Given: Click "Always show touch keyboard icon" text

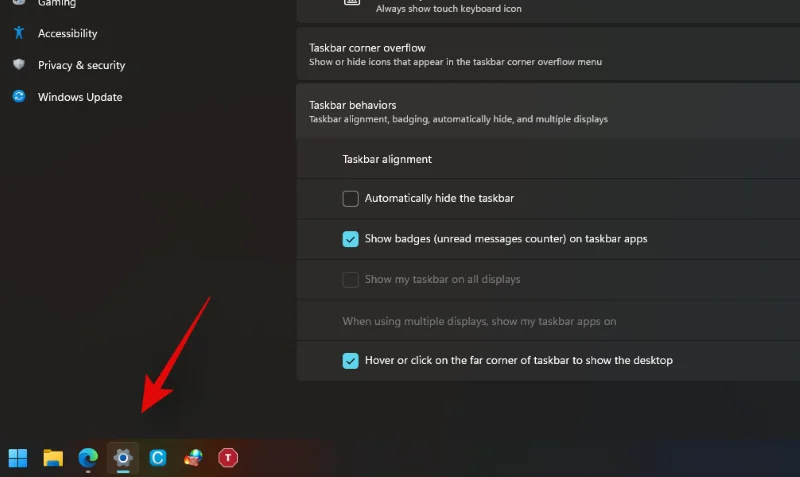Looking at the screenshot, I should point(448,9).
